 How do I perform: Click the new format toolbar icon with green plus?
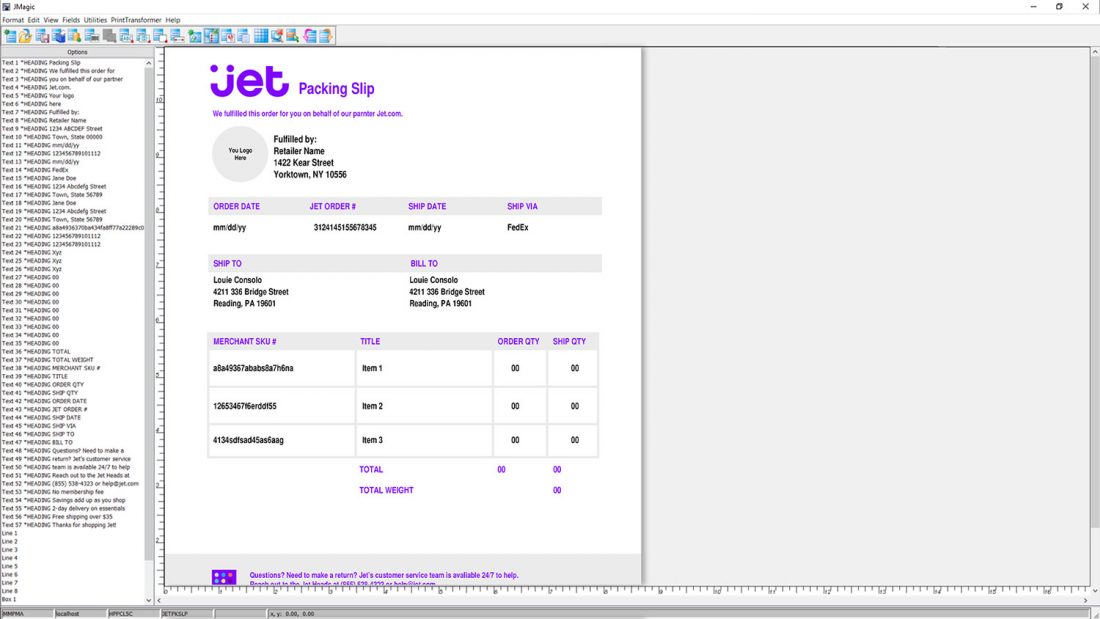click(12, 35)
